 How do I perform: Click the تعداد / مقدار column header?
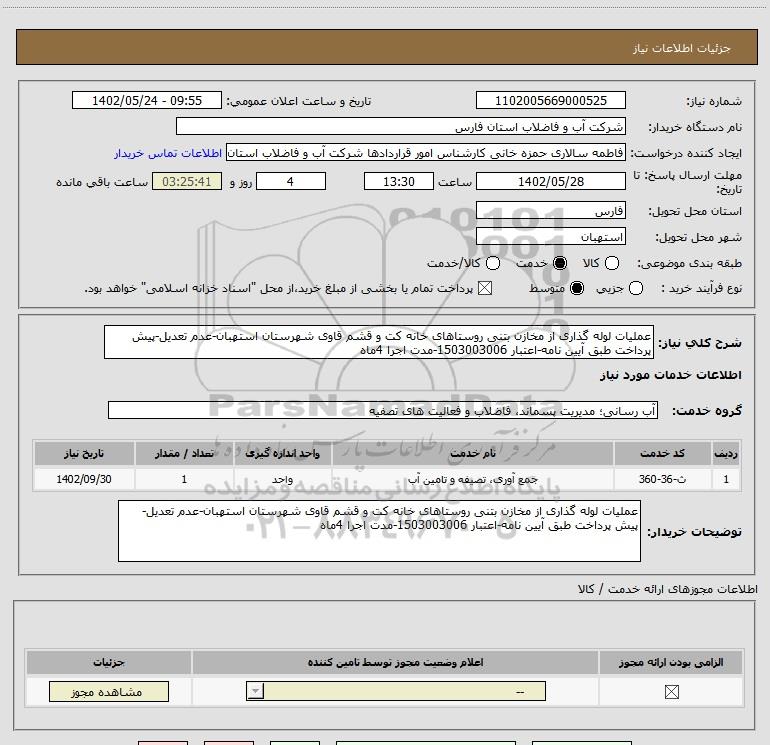(x=184, y=453)
